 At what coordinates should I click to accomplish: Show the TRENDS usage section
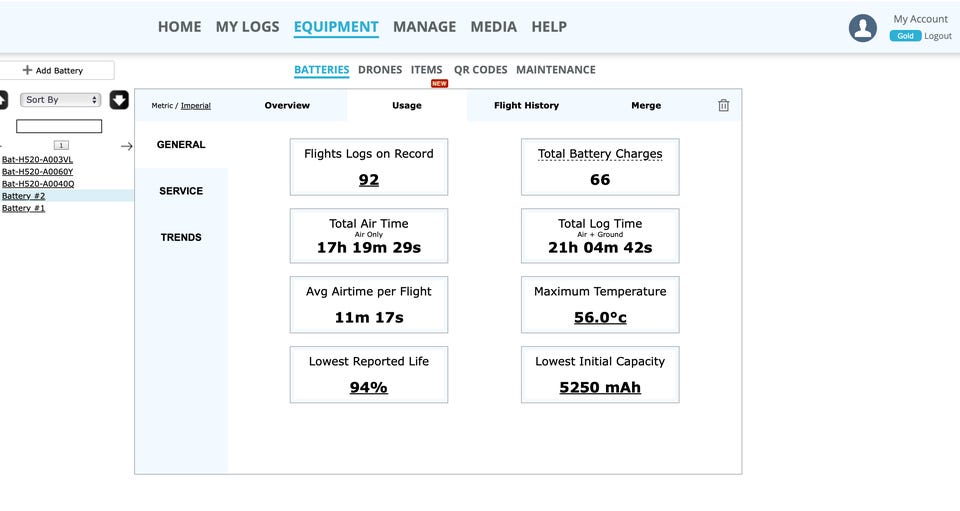(x=181, y=237)
